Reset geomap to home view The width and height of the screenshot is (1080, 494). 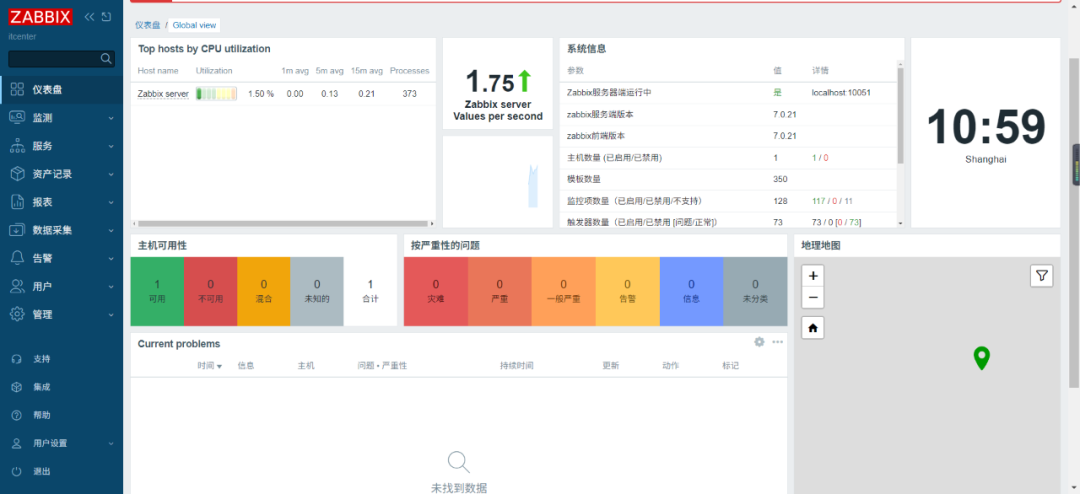(813, 329)
